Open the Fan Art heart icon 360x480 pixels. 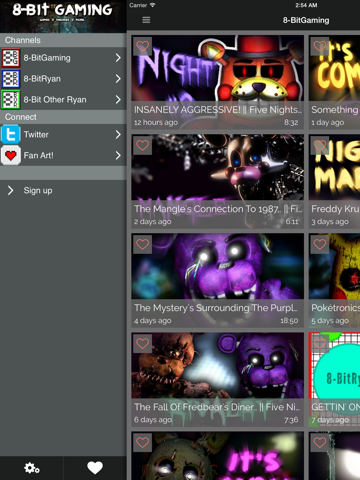tap(11, 155)
